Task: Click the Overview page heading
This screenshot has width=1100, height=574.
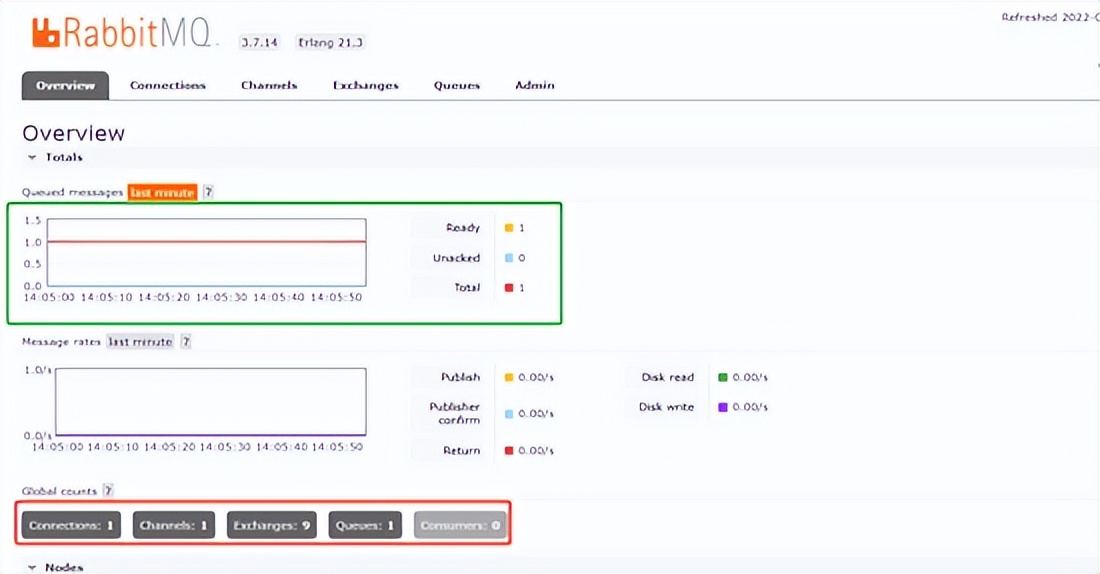Action: (x=74, y=133)
